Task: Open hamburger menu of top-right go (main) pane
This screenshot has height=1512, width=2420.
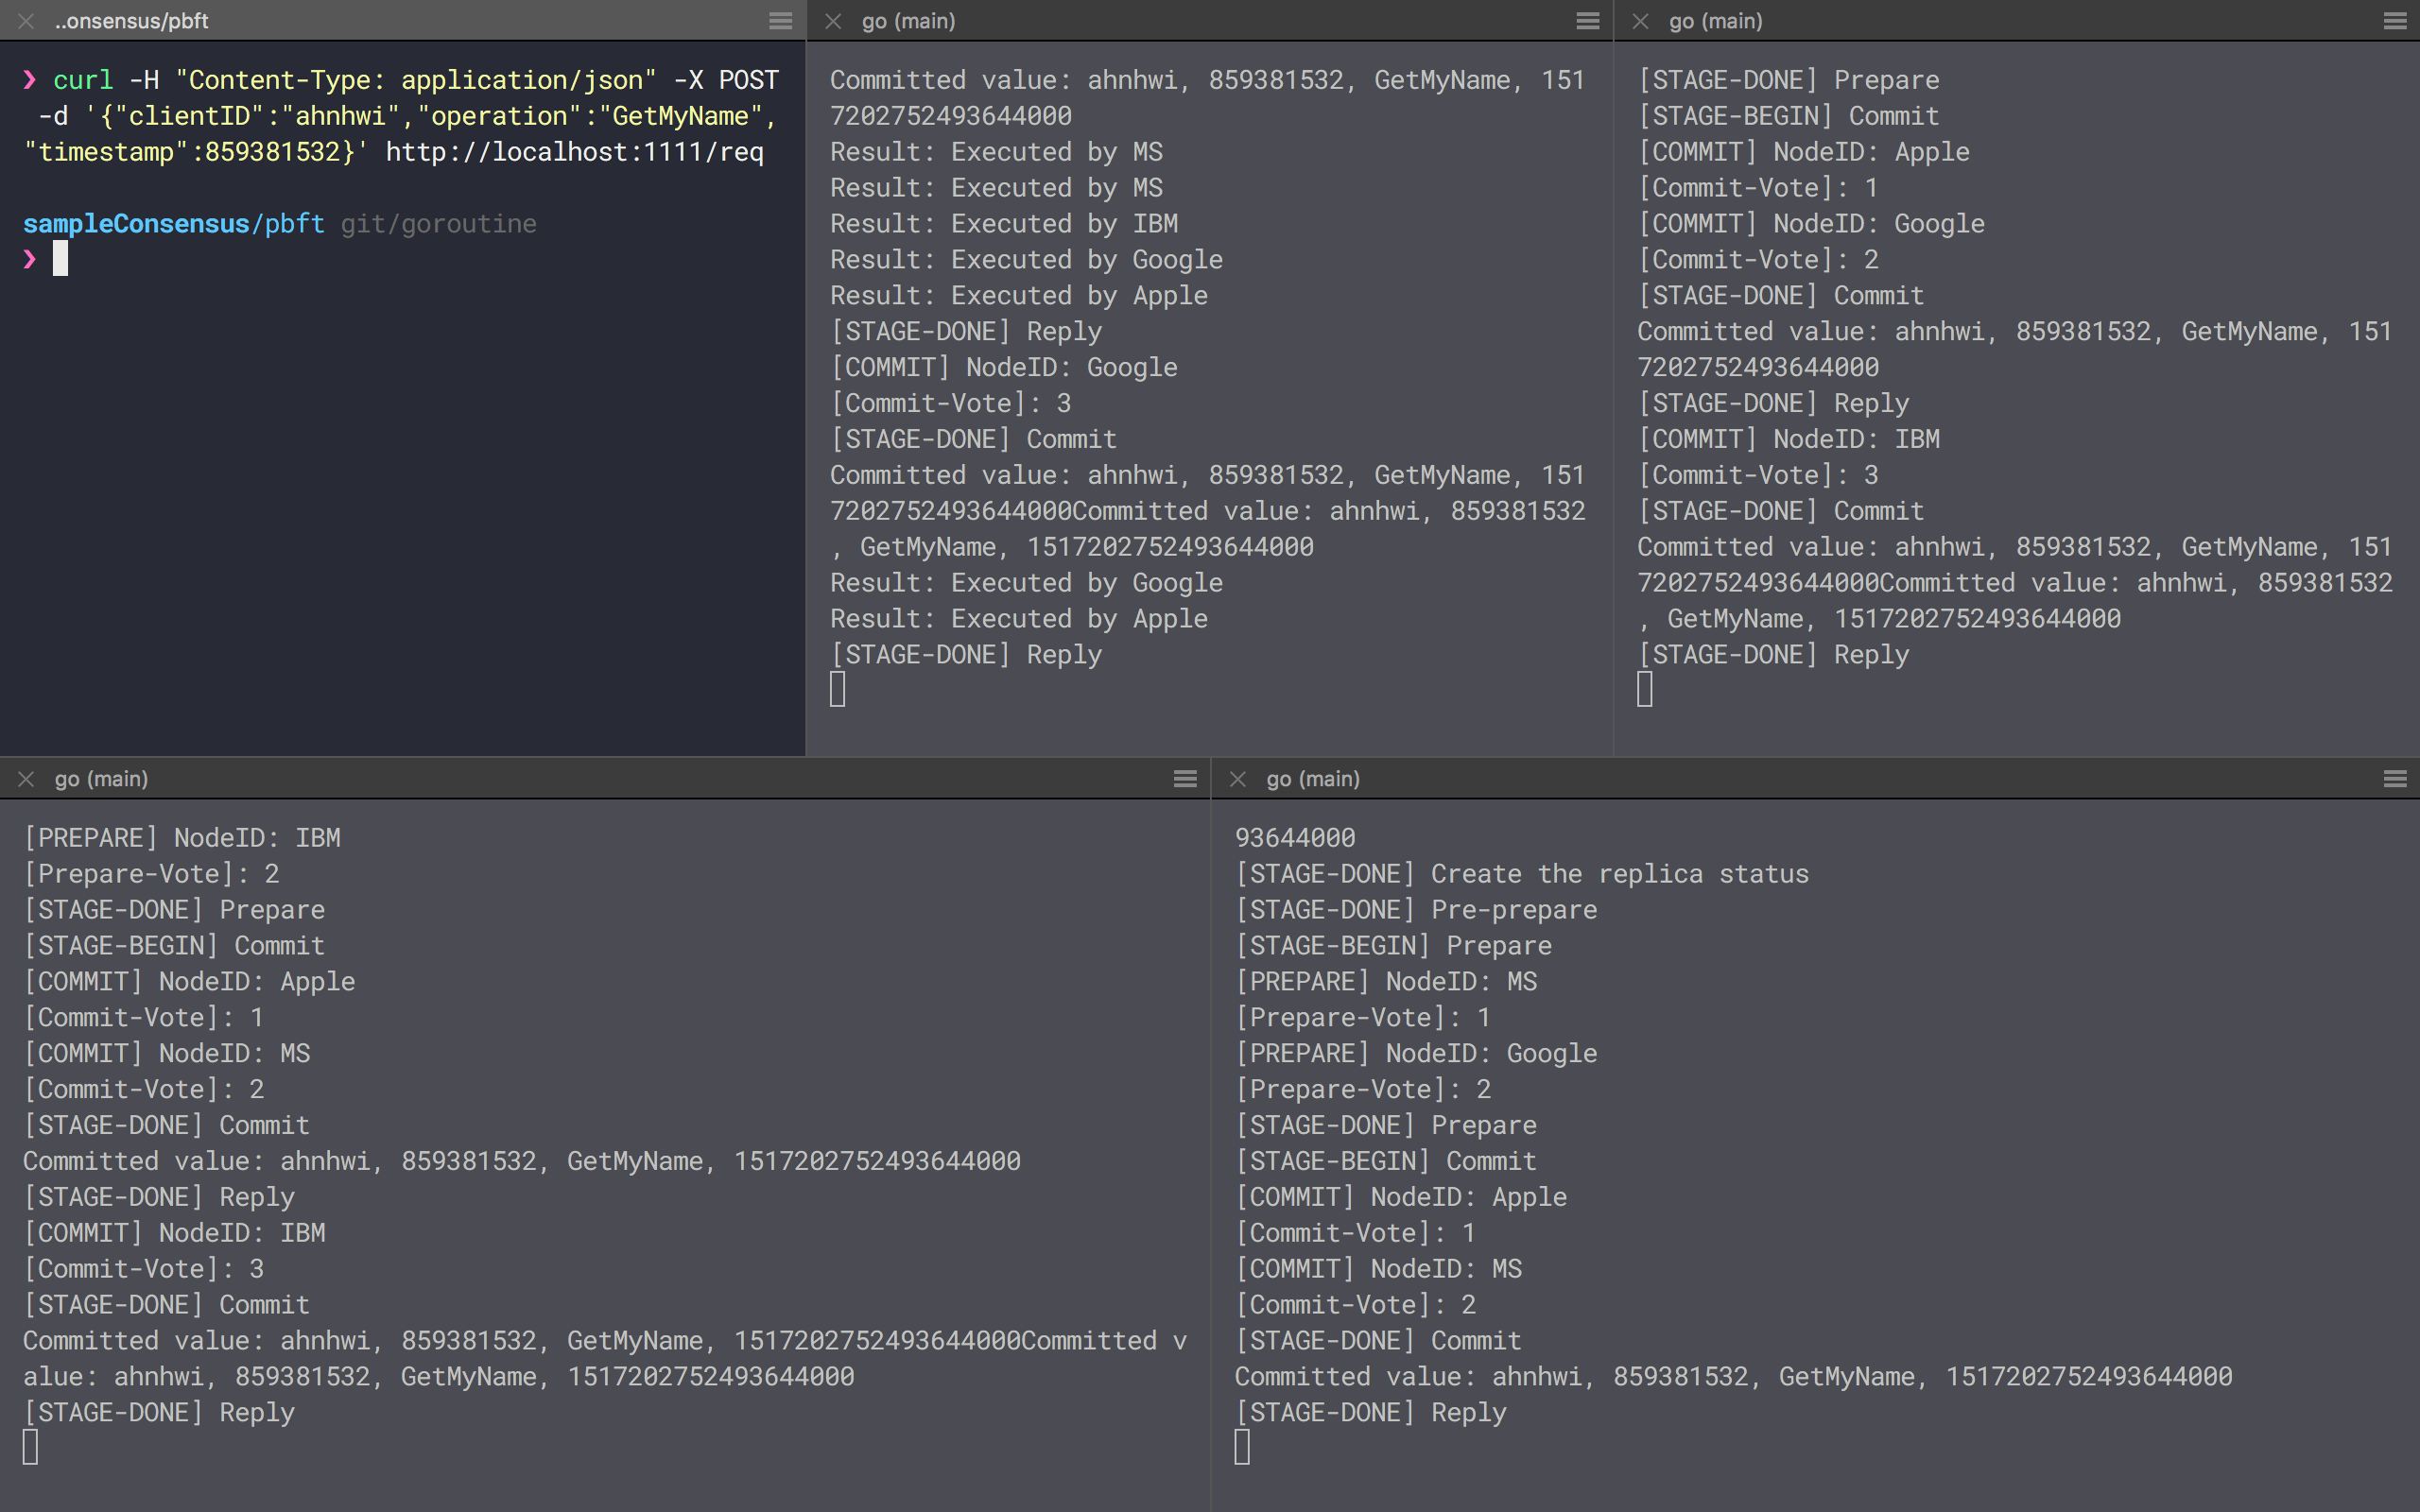Action: coord(2394,21)
